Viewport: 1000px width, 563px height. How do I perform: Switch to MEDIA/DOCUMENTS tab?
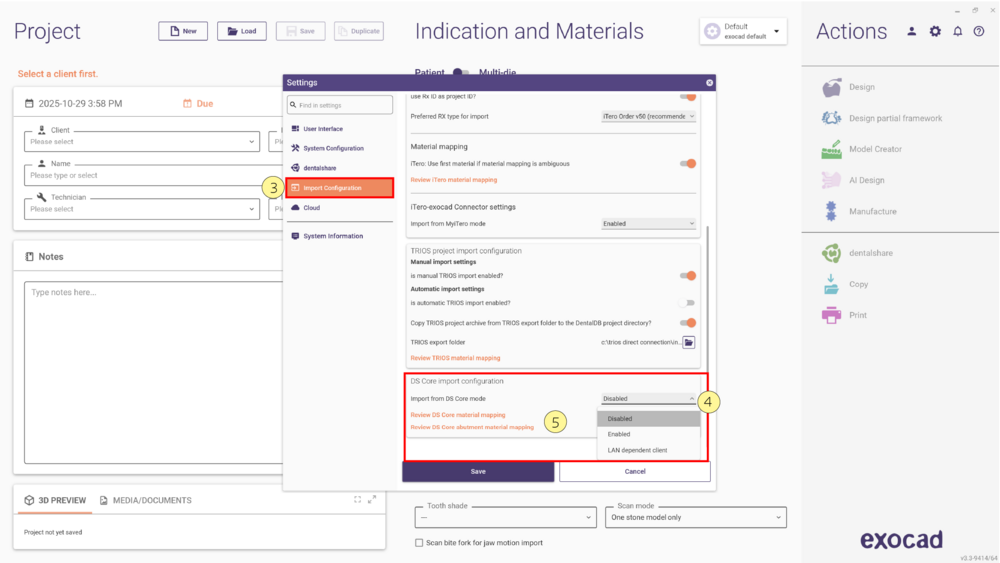click(x=145, y=501)
